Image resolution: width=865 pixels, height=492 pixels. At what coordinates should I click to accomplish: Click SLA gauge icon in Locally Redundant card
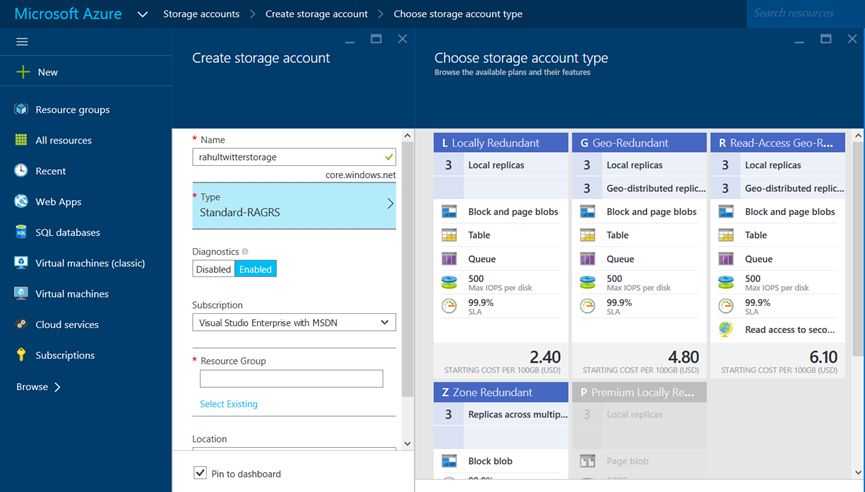coord(449,306)
